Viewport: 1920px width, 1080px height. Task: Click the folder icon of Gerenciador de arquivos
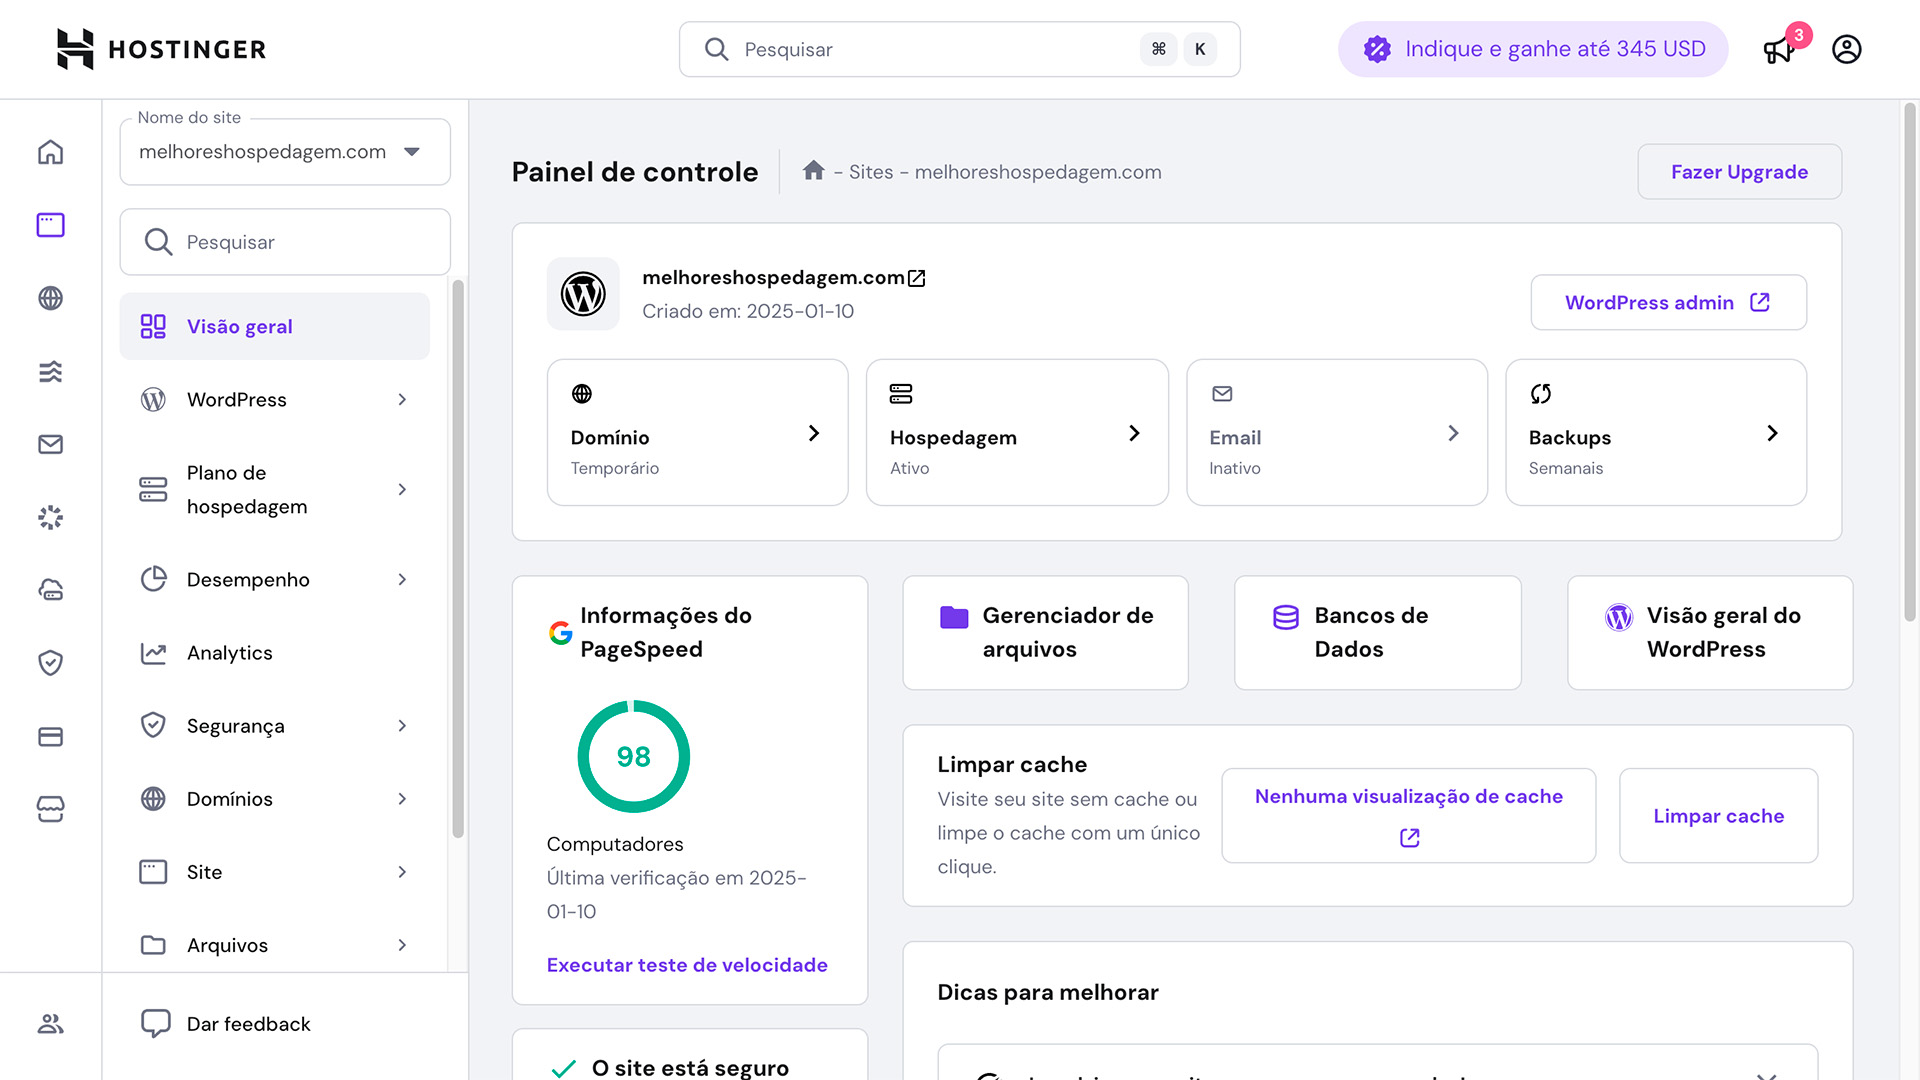point(954,617)
